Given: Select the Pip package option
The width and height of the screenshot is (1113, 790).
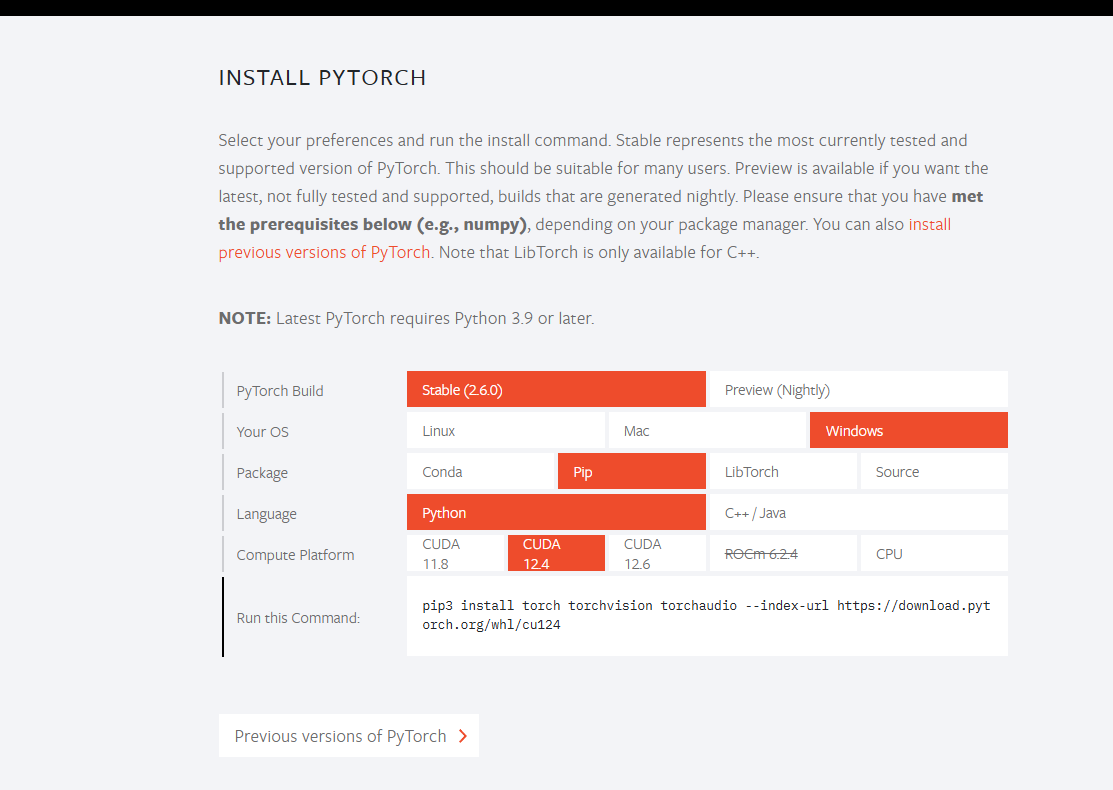Looking at the screenshot, I should point(631,472).
